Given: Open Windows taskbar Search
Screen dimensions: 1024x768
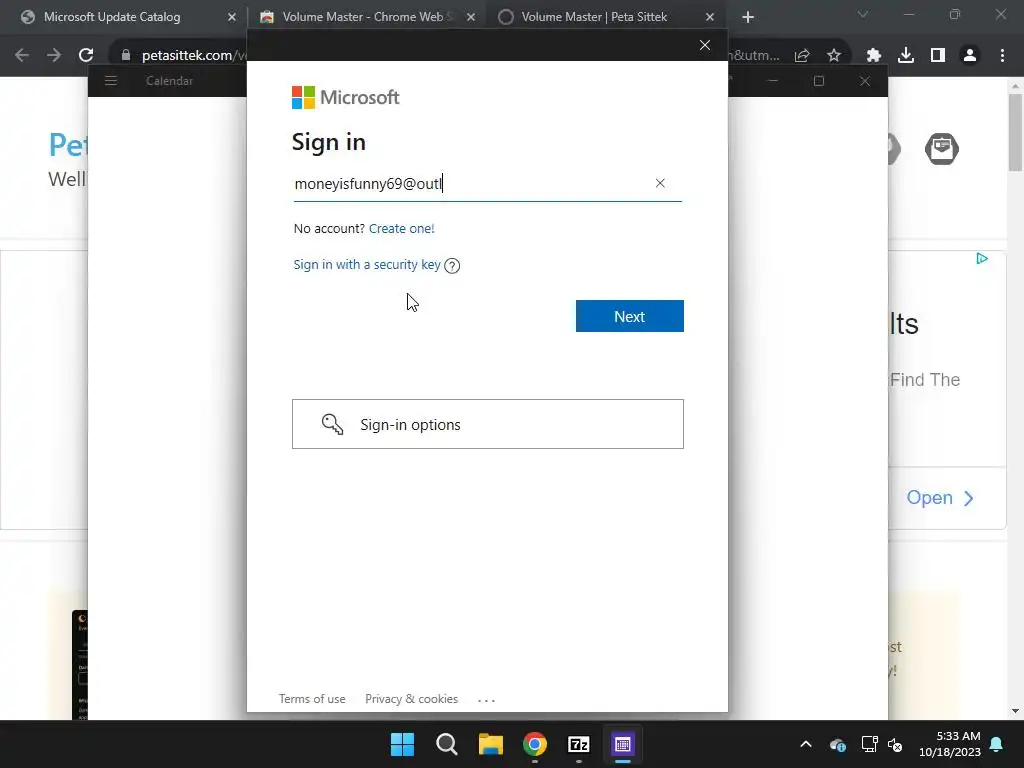Looking at the screenshot, I should [x=447, y=744].
